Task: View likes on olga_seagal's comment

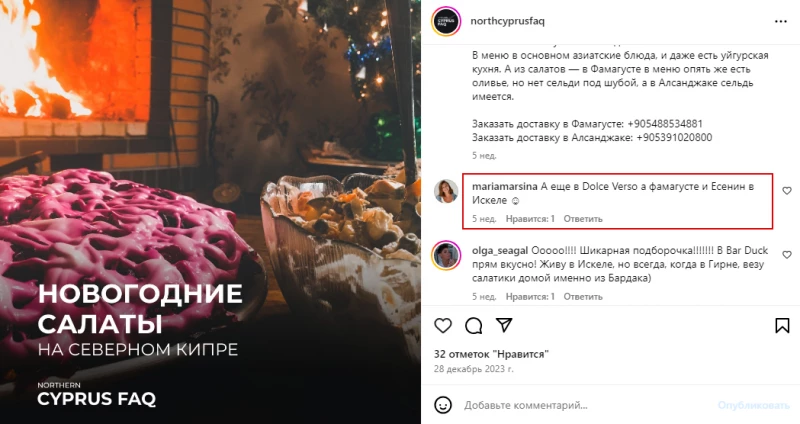Action: pos(530,296)
